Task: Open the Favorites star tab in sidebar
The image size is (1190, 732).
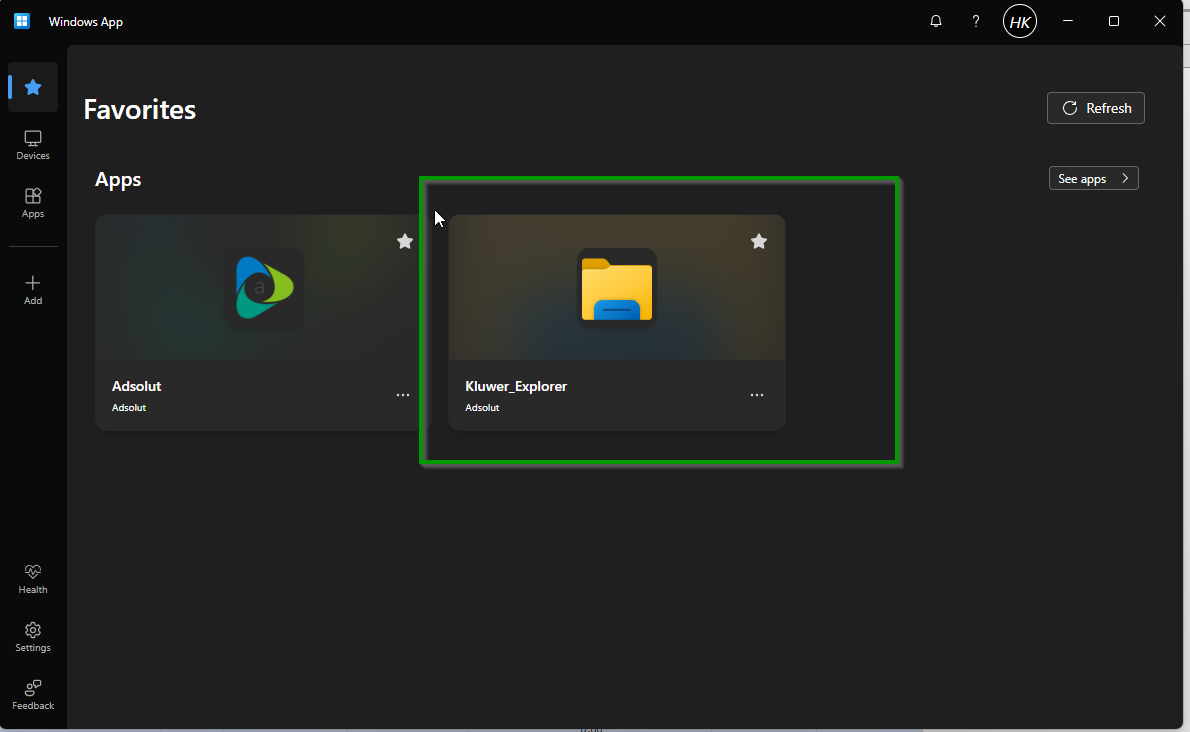Action: [33, 88]
